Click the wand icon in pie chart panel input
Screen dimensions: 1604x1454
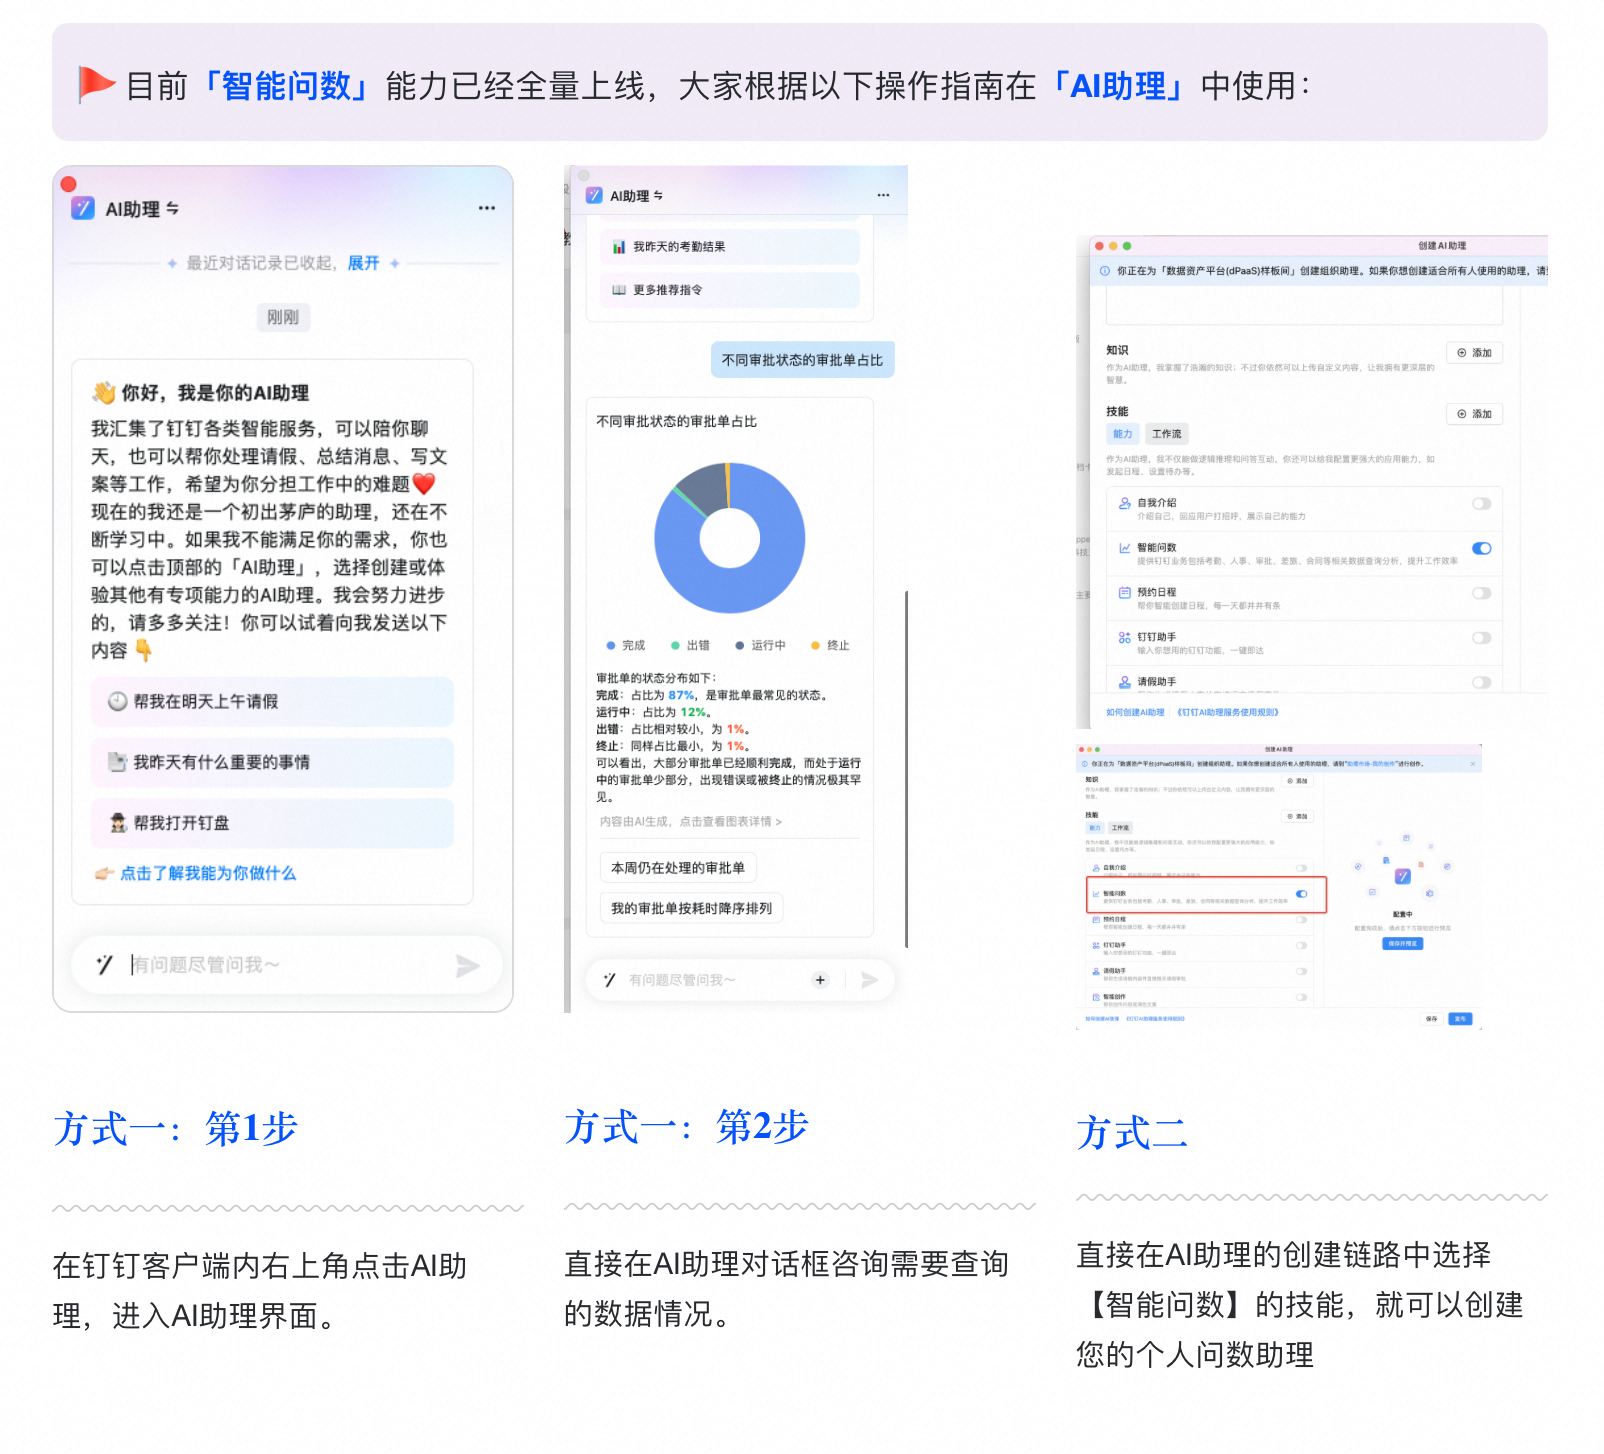pyautogui.click(x=609, y=980)
